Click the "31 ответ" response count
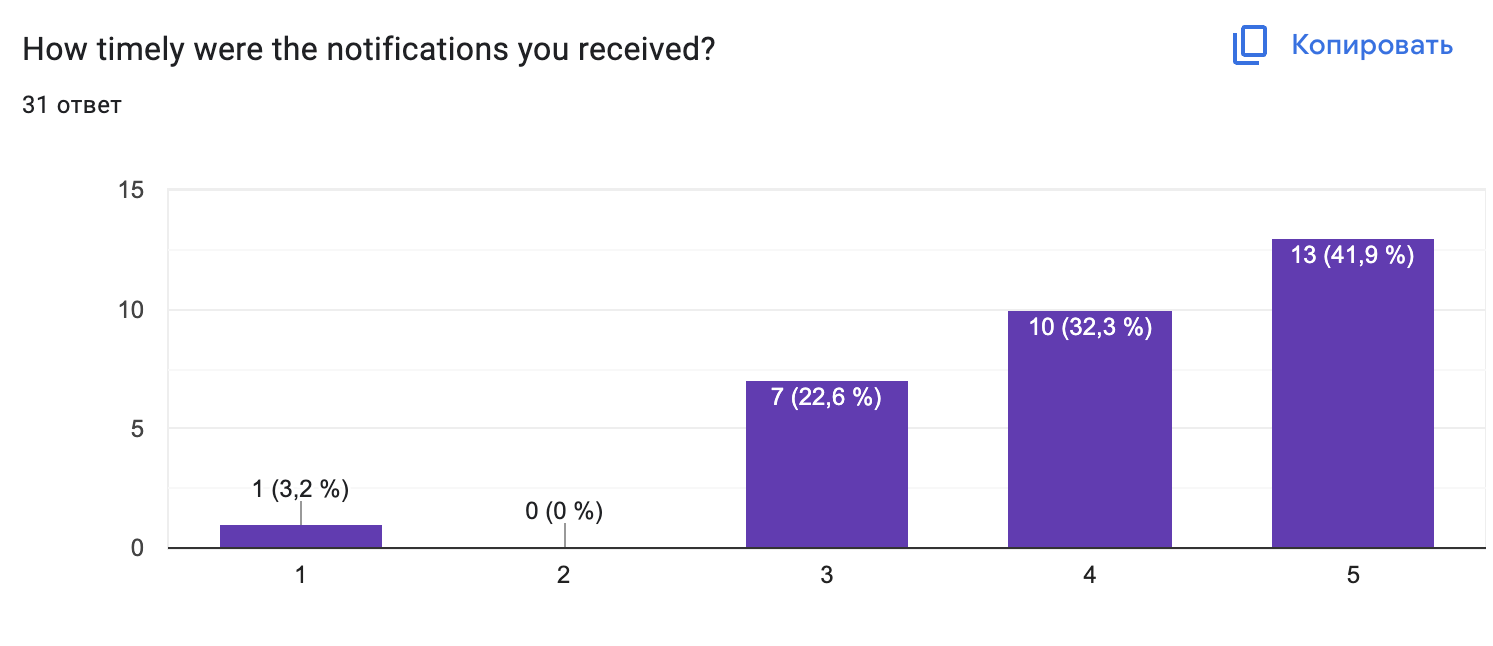The width and height of the screenshot is (1493, 646). click(72, 104)
